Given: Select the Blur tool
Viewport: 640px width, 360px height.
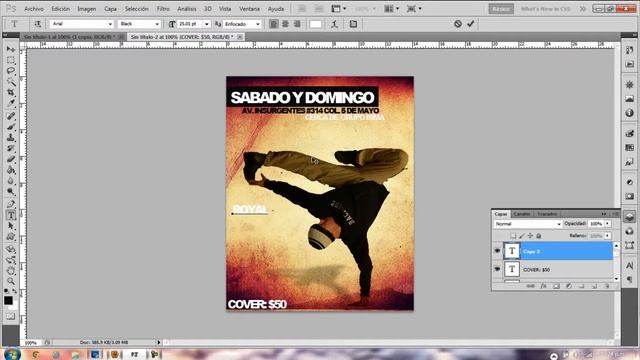Looking at the screenshot, I should [11, 181].
